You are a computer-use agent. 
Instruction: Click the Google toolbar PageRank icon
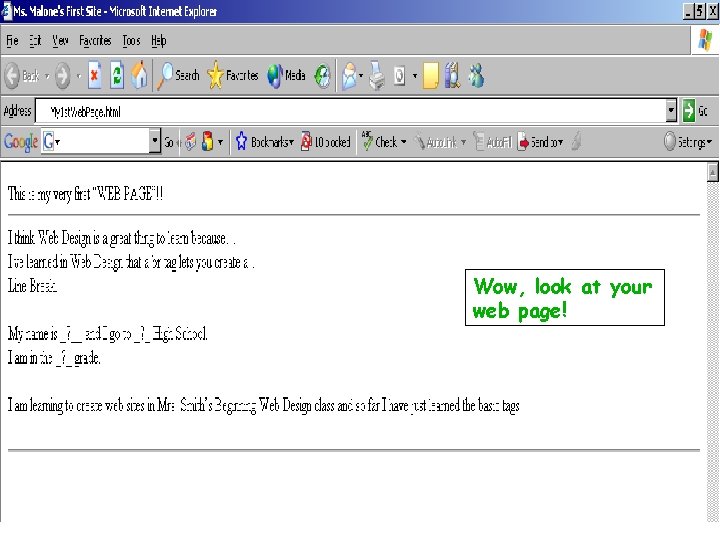(208, 141)
